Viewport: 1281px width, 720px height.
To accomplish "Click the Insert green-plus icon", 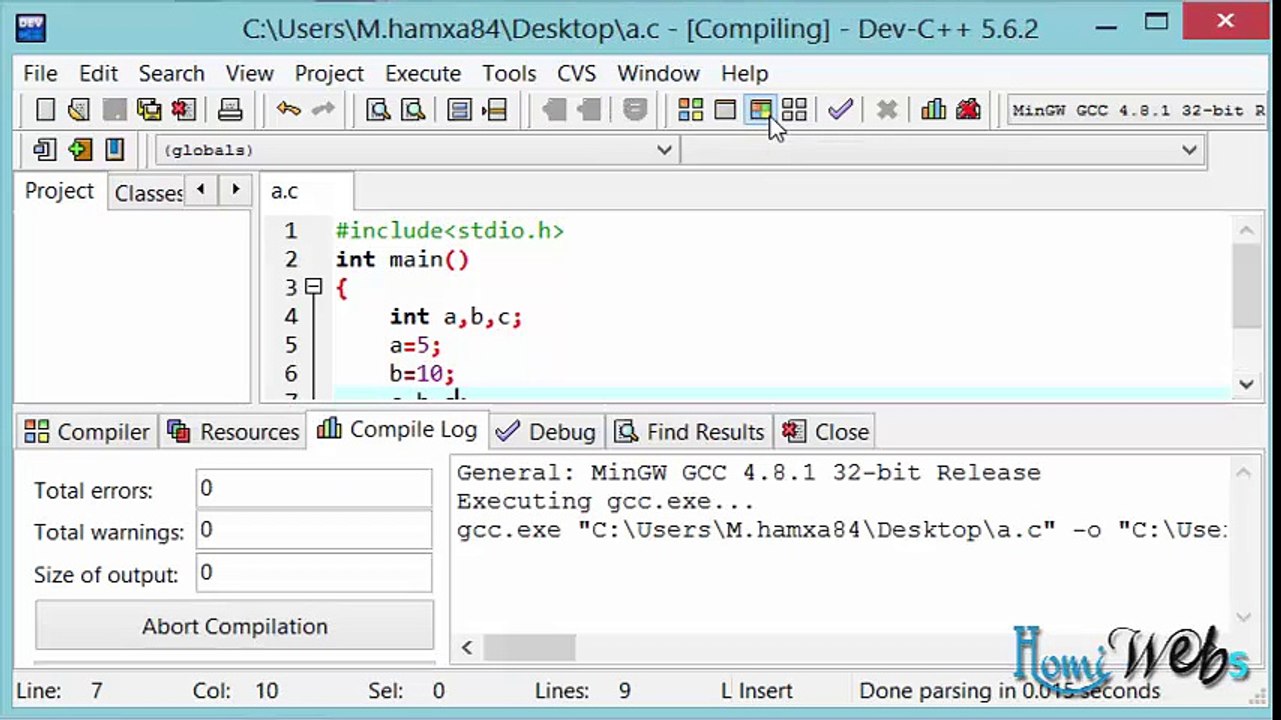I will coord(80,150).
